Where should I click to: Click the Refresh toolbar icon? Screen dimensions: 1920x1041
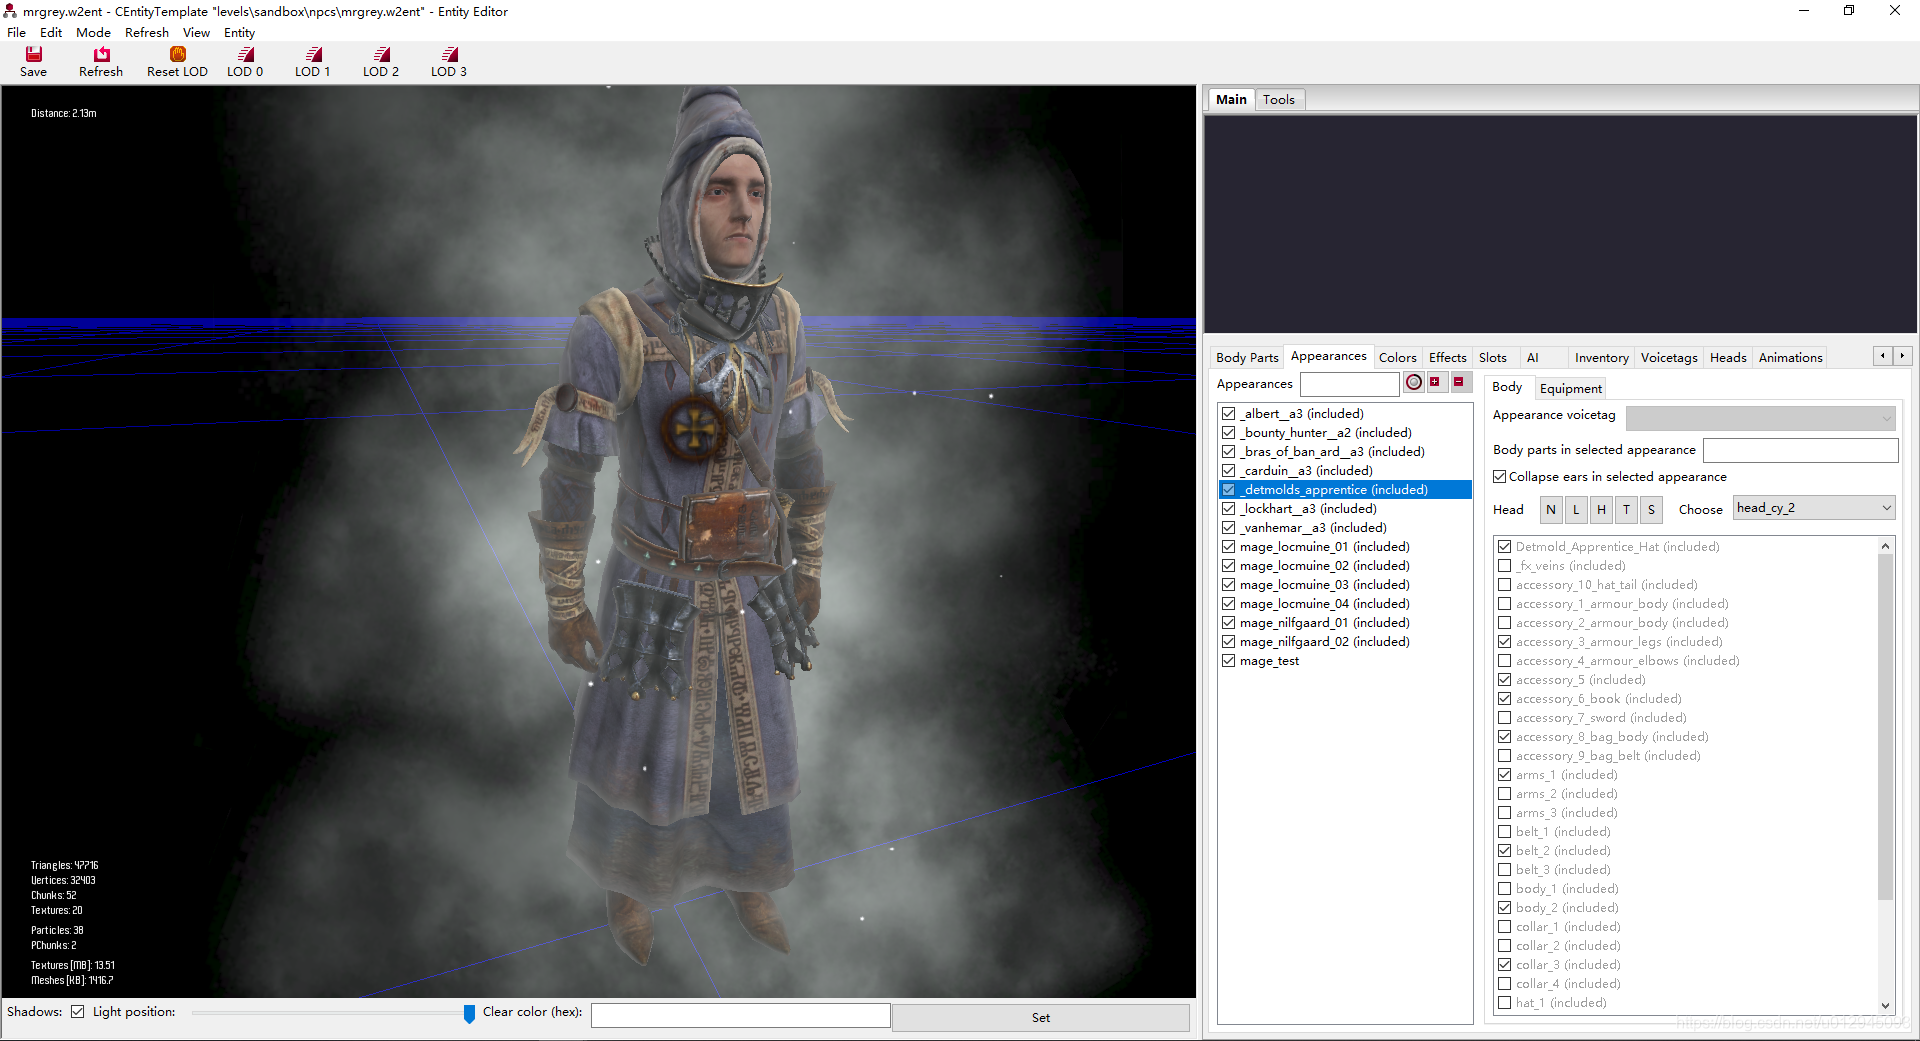point(101,54)
